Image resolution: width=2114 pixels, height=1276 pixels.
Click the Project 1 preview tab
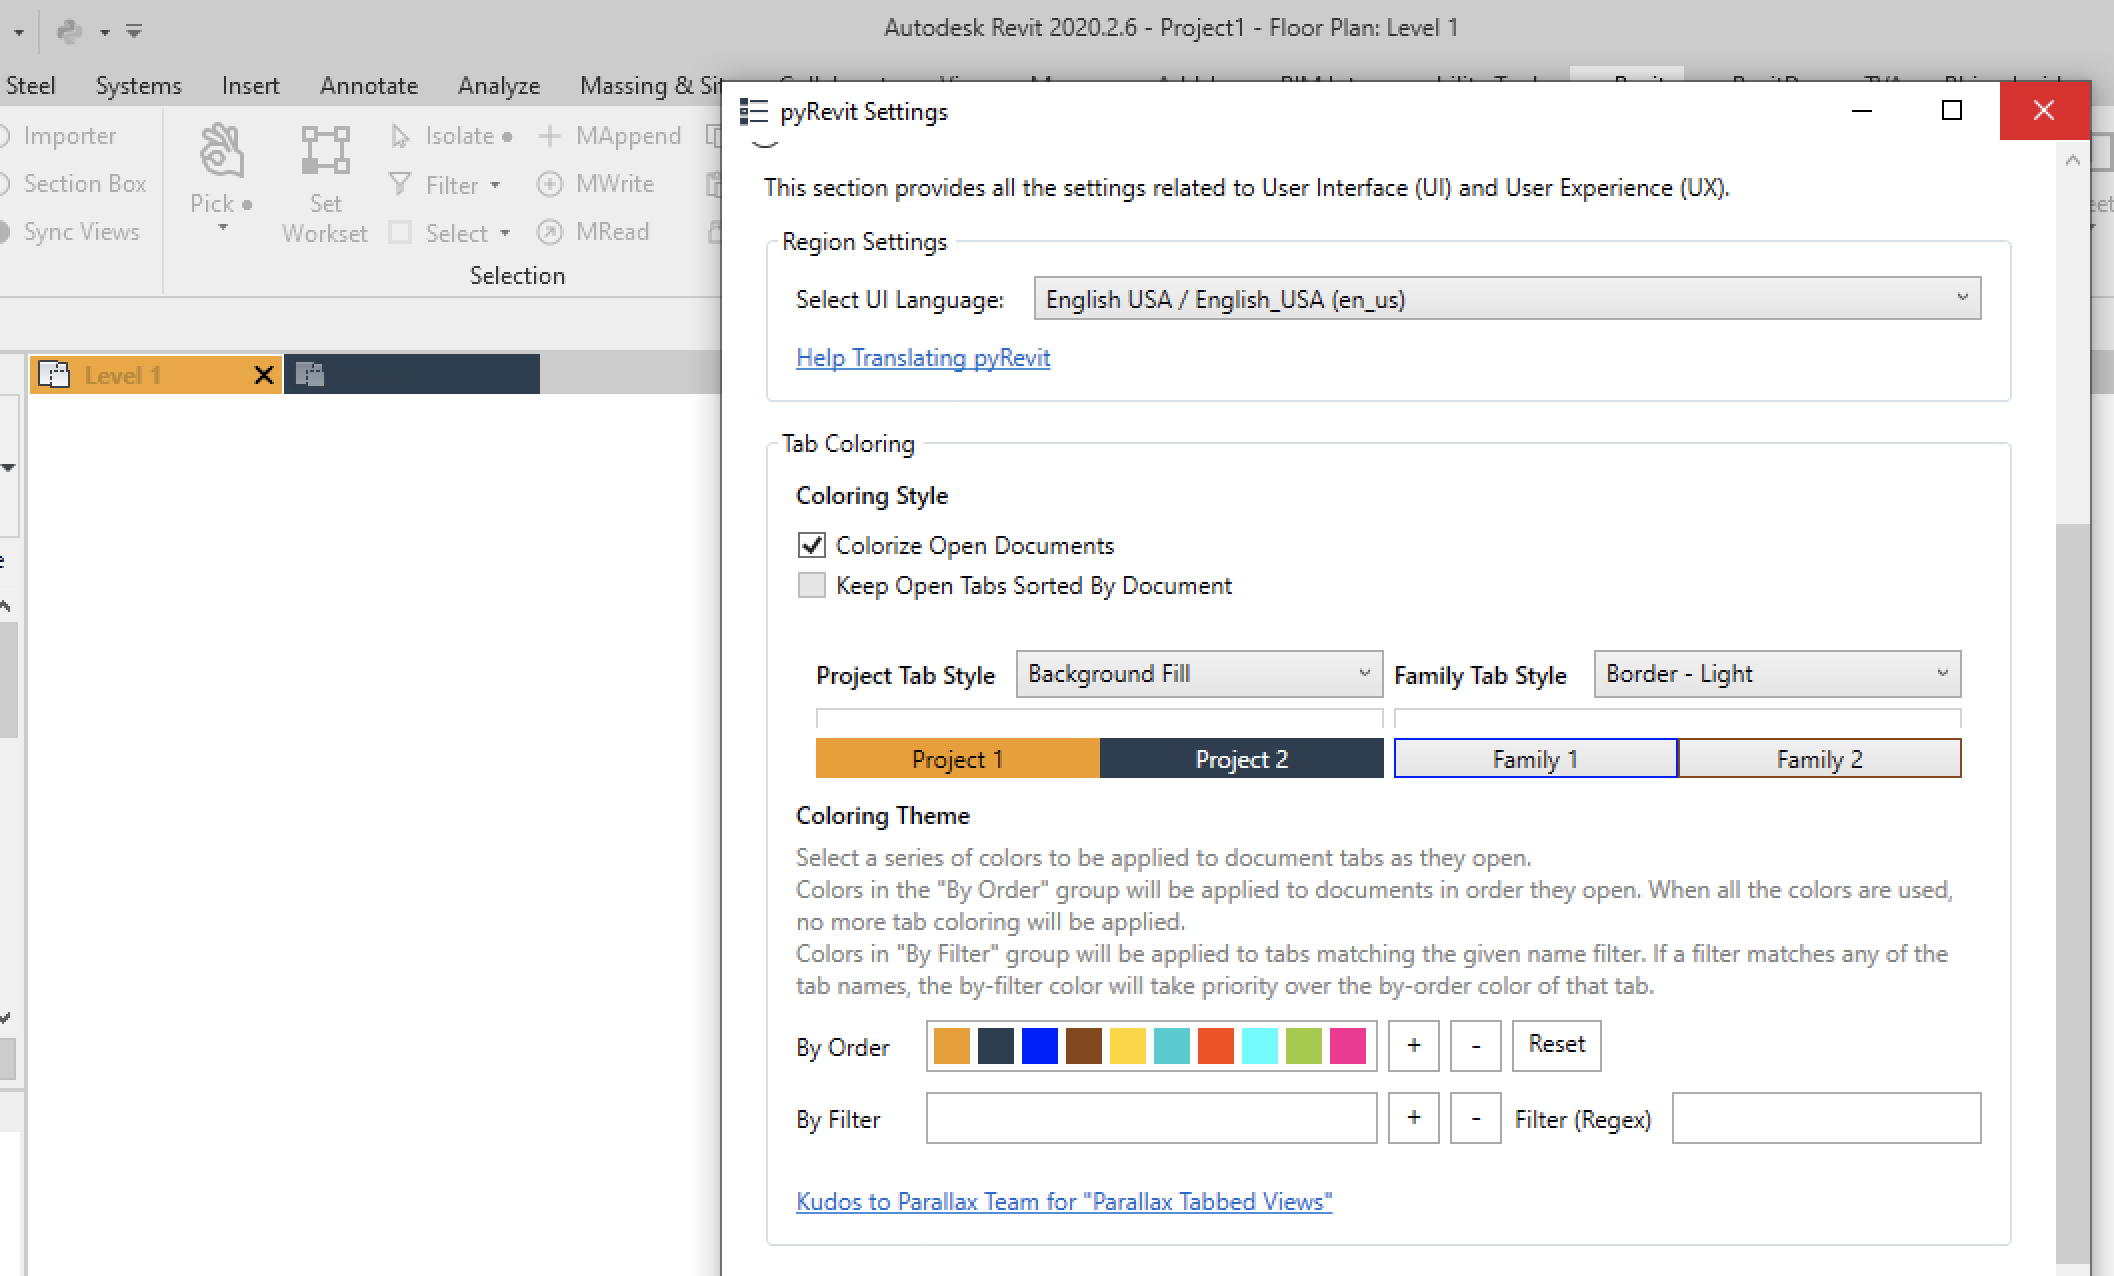(x=958, y=758)
